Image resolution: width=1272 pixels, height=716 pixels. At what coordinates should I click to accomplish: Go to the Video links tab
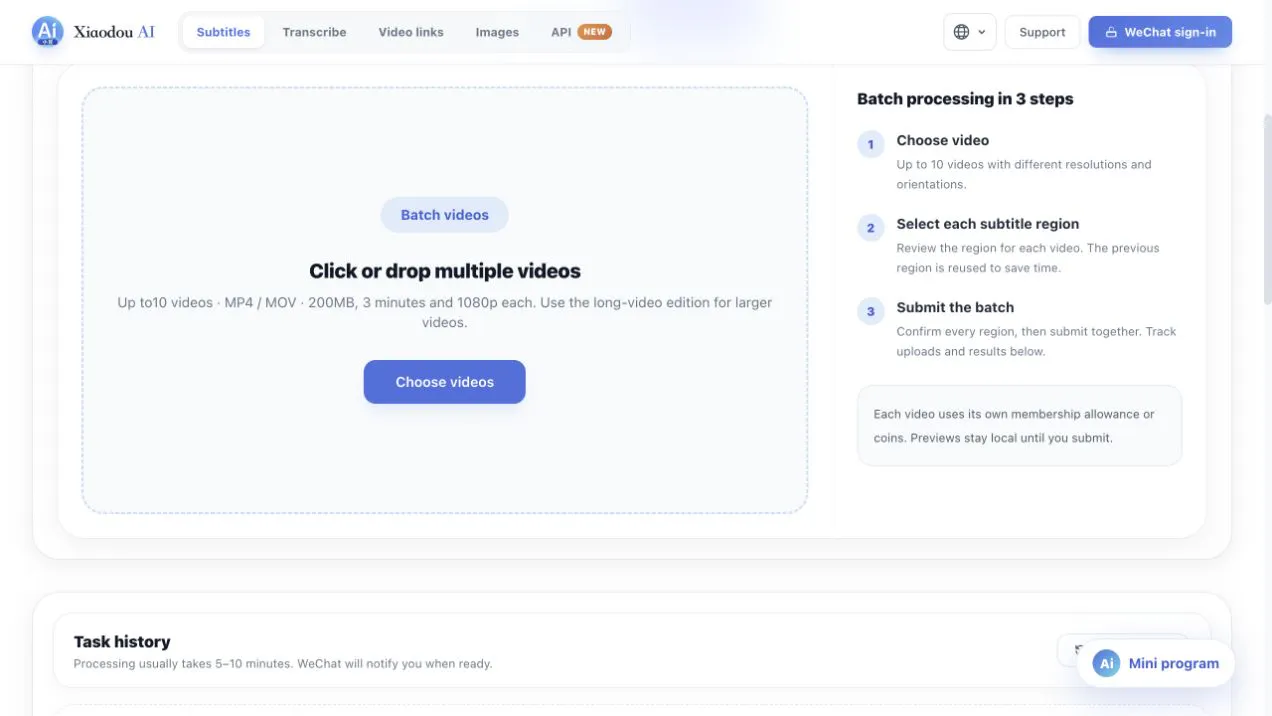point(411,32)
